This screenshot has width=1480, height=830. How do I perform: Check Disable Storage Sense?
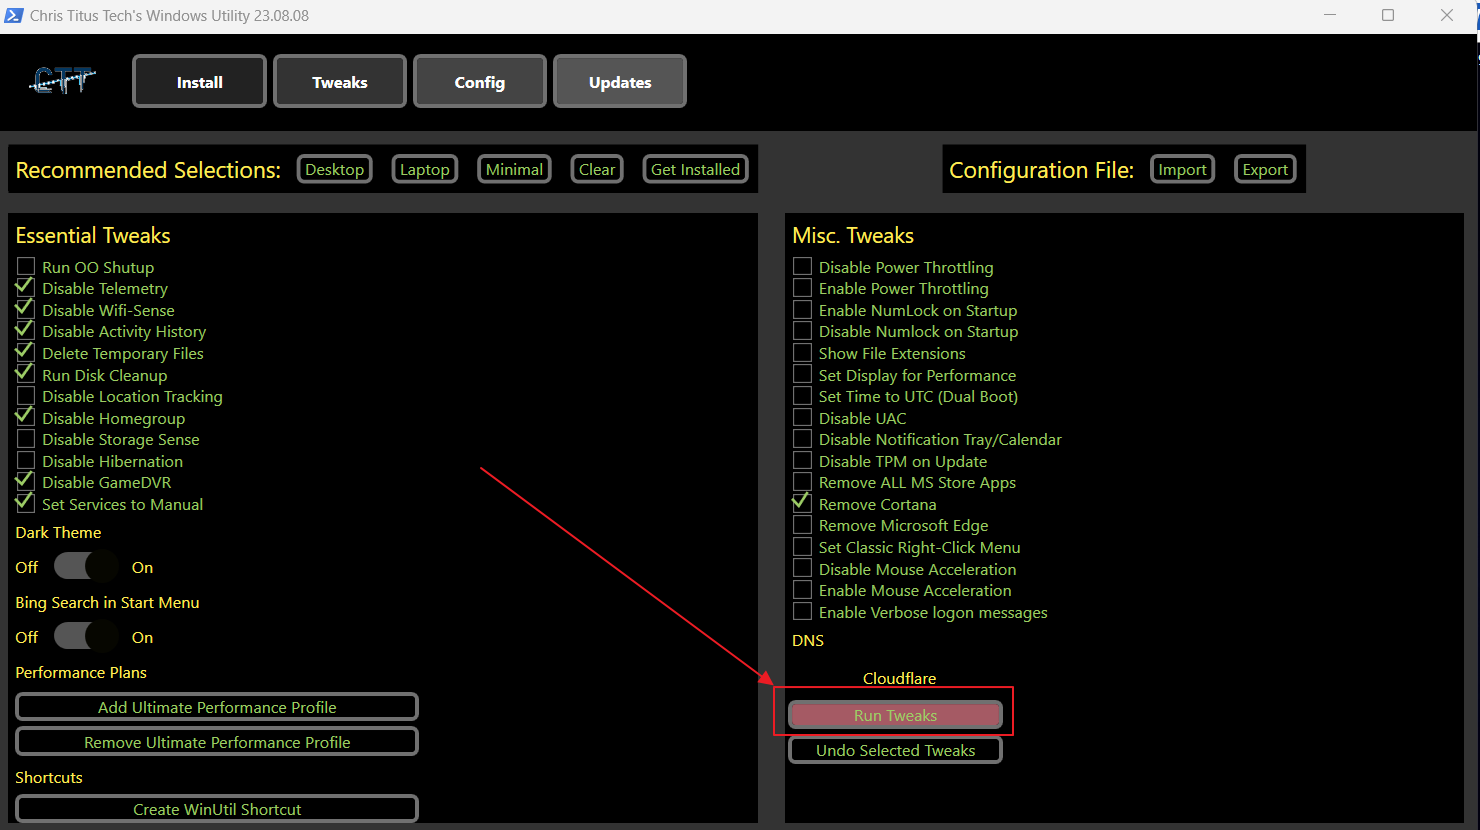[26, 439]
